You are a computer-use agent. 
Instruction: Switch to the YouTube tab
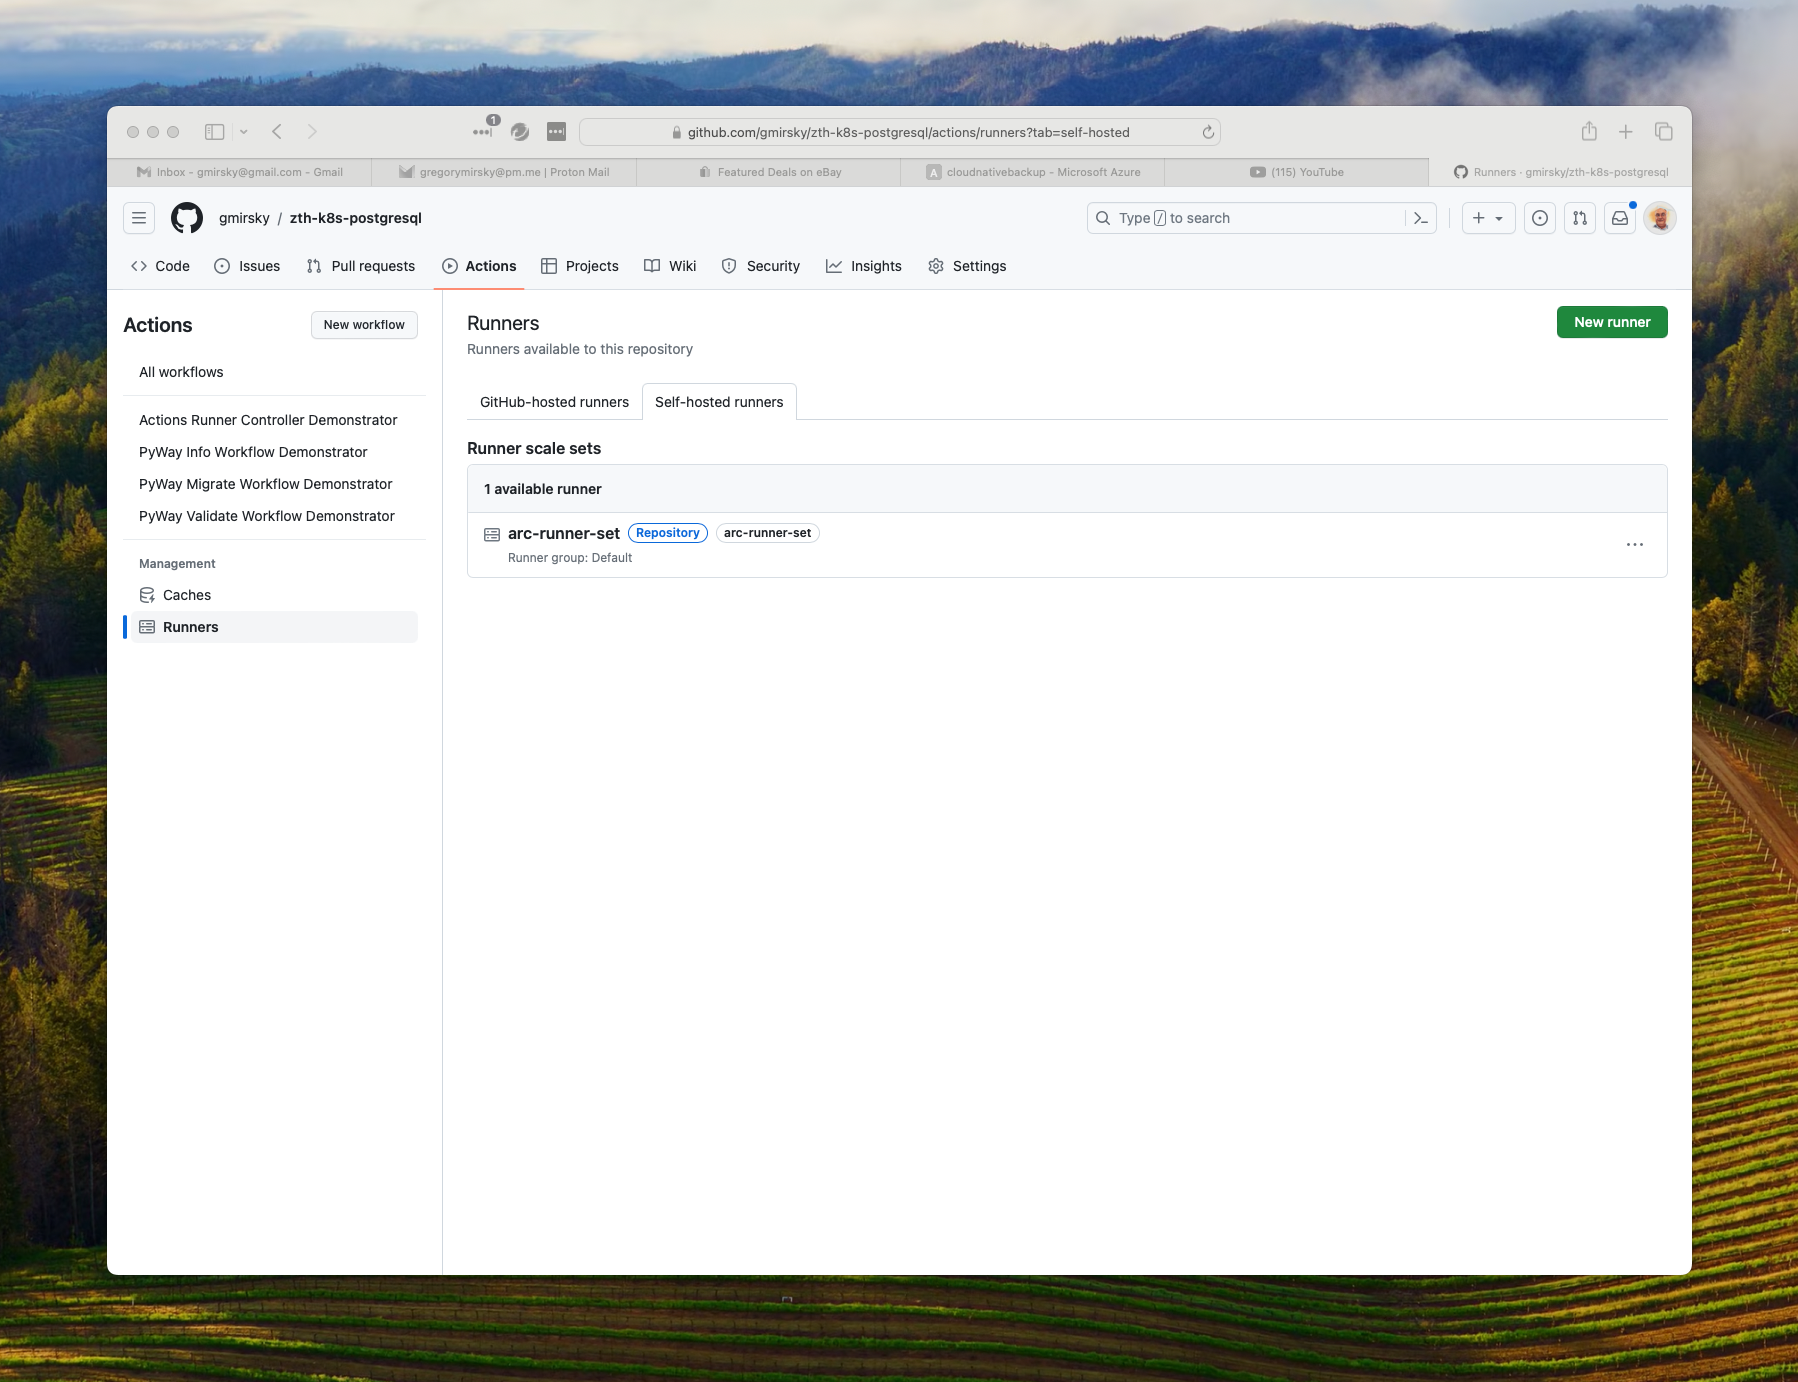1297,172
